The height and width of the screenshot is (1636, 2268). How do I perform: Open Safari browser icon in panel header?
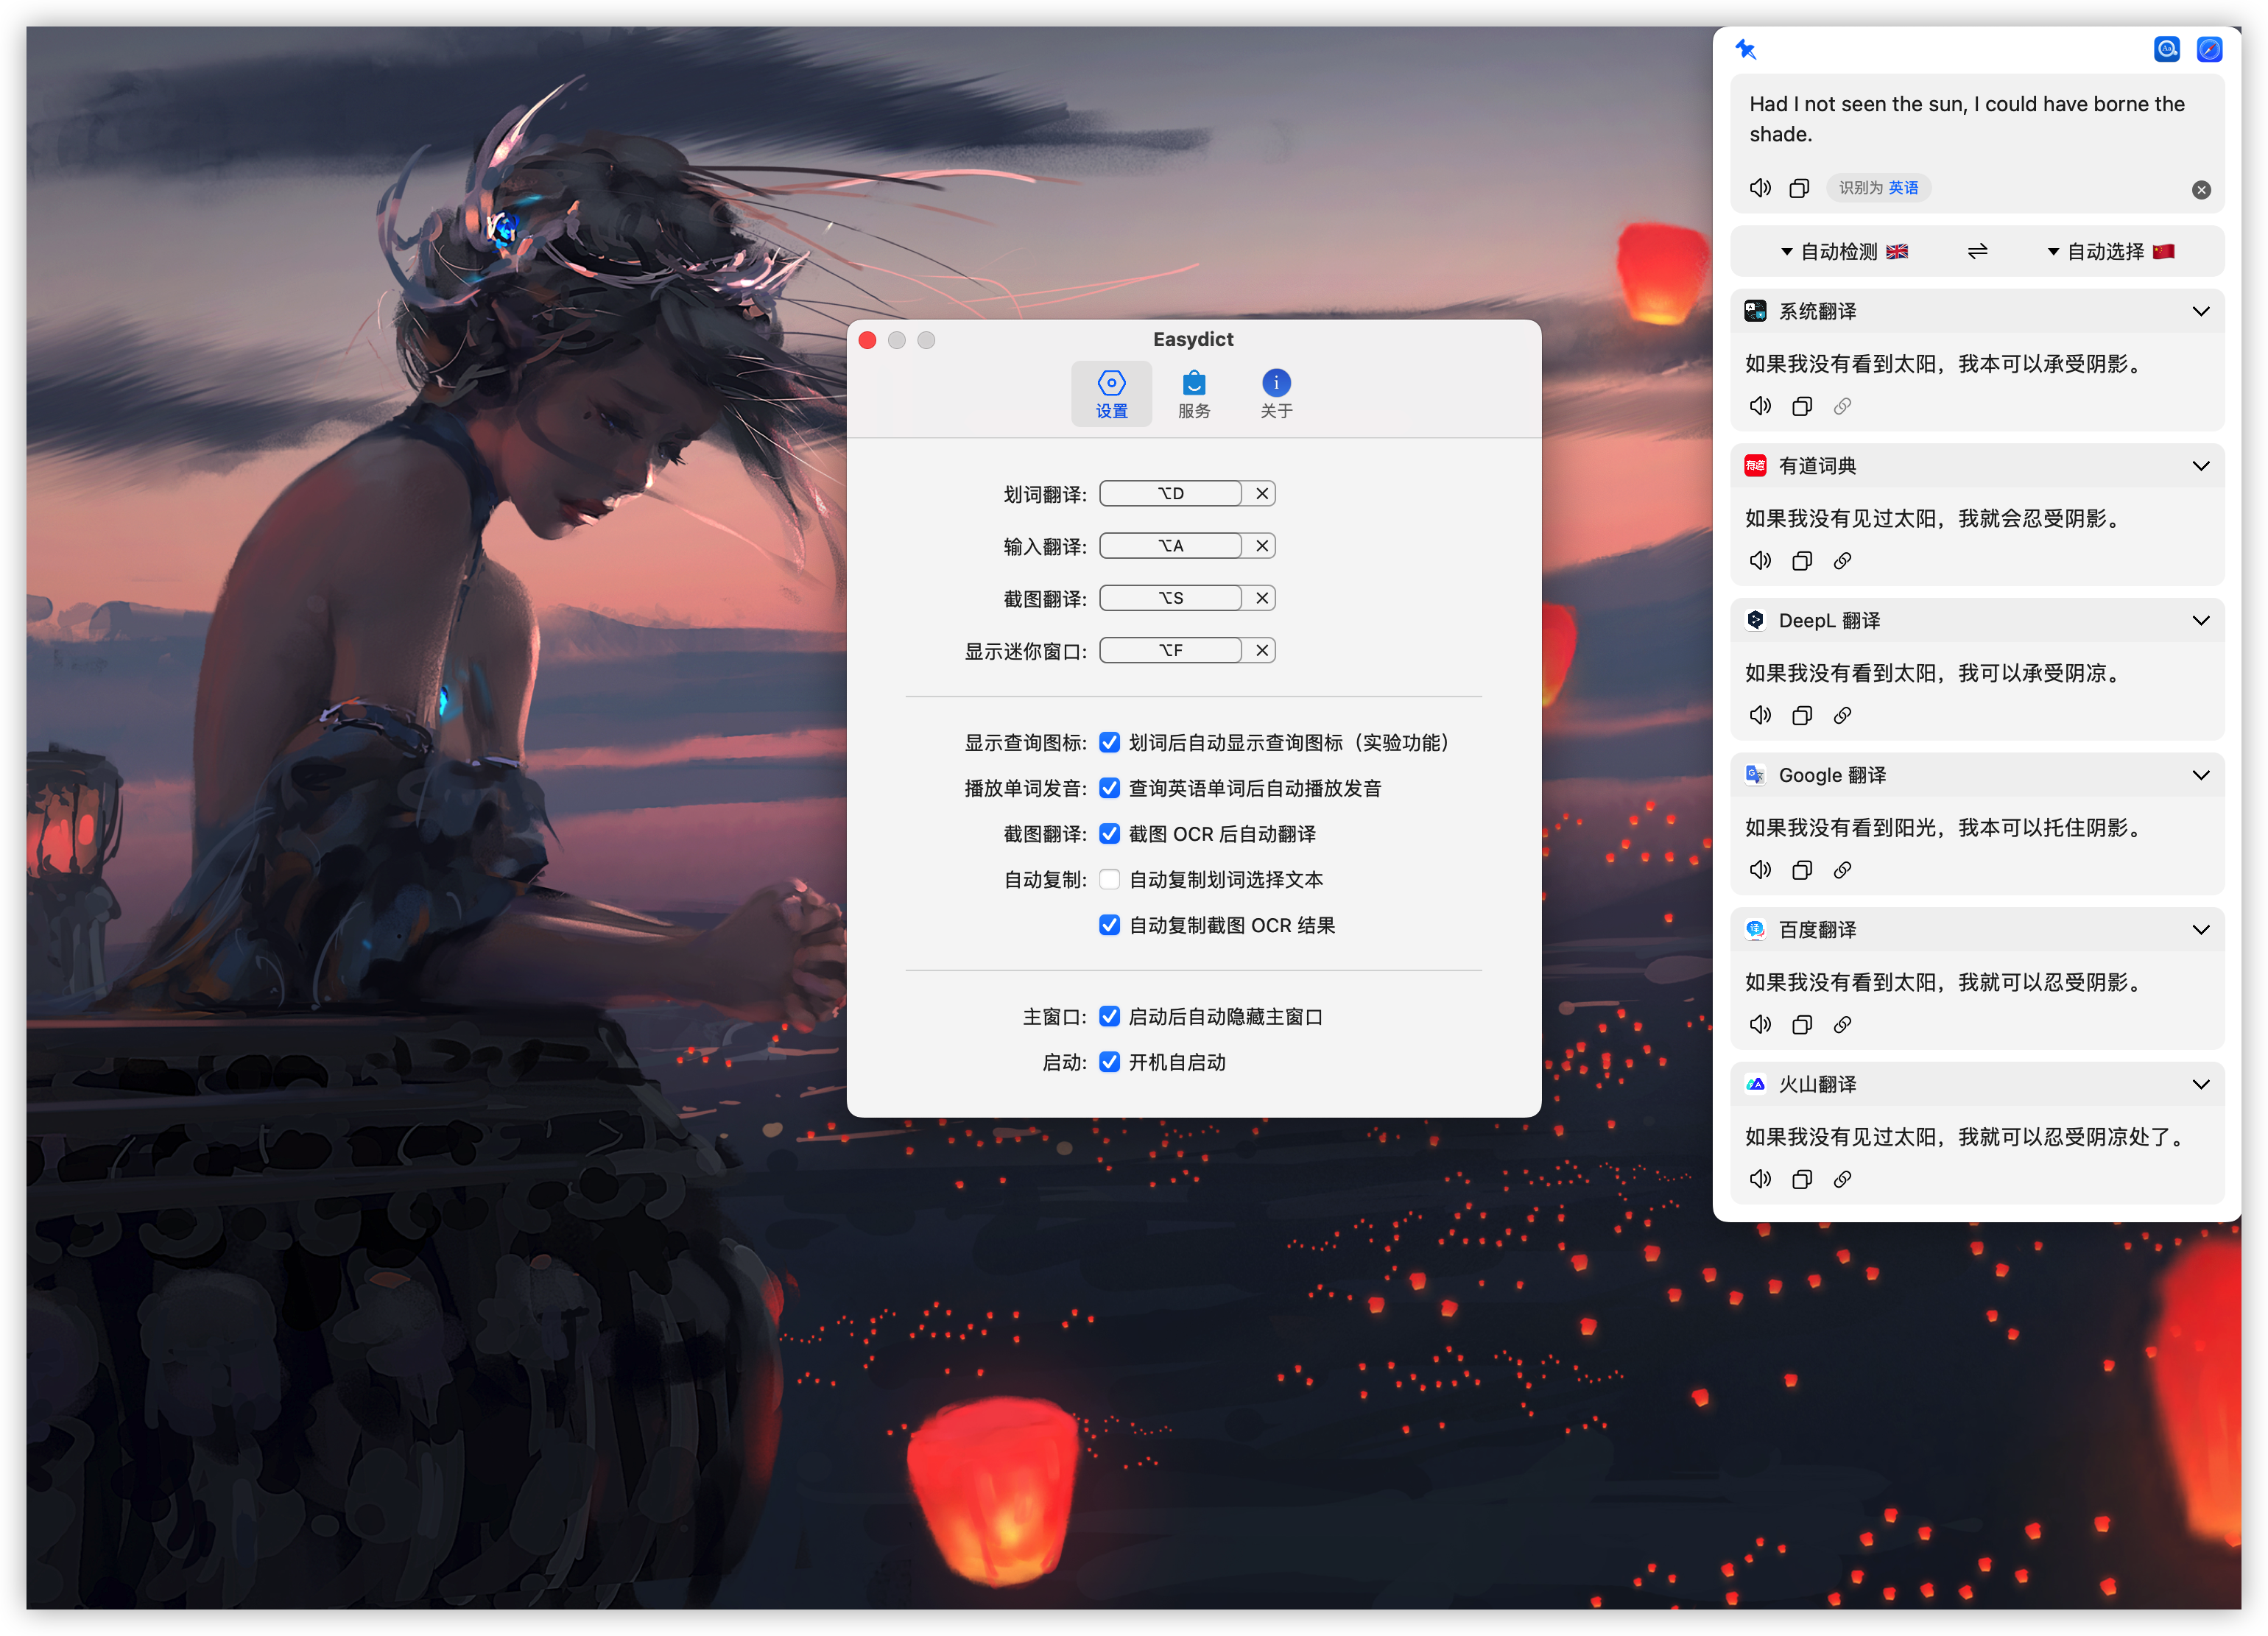[2209, 49]
